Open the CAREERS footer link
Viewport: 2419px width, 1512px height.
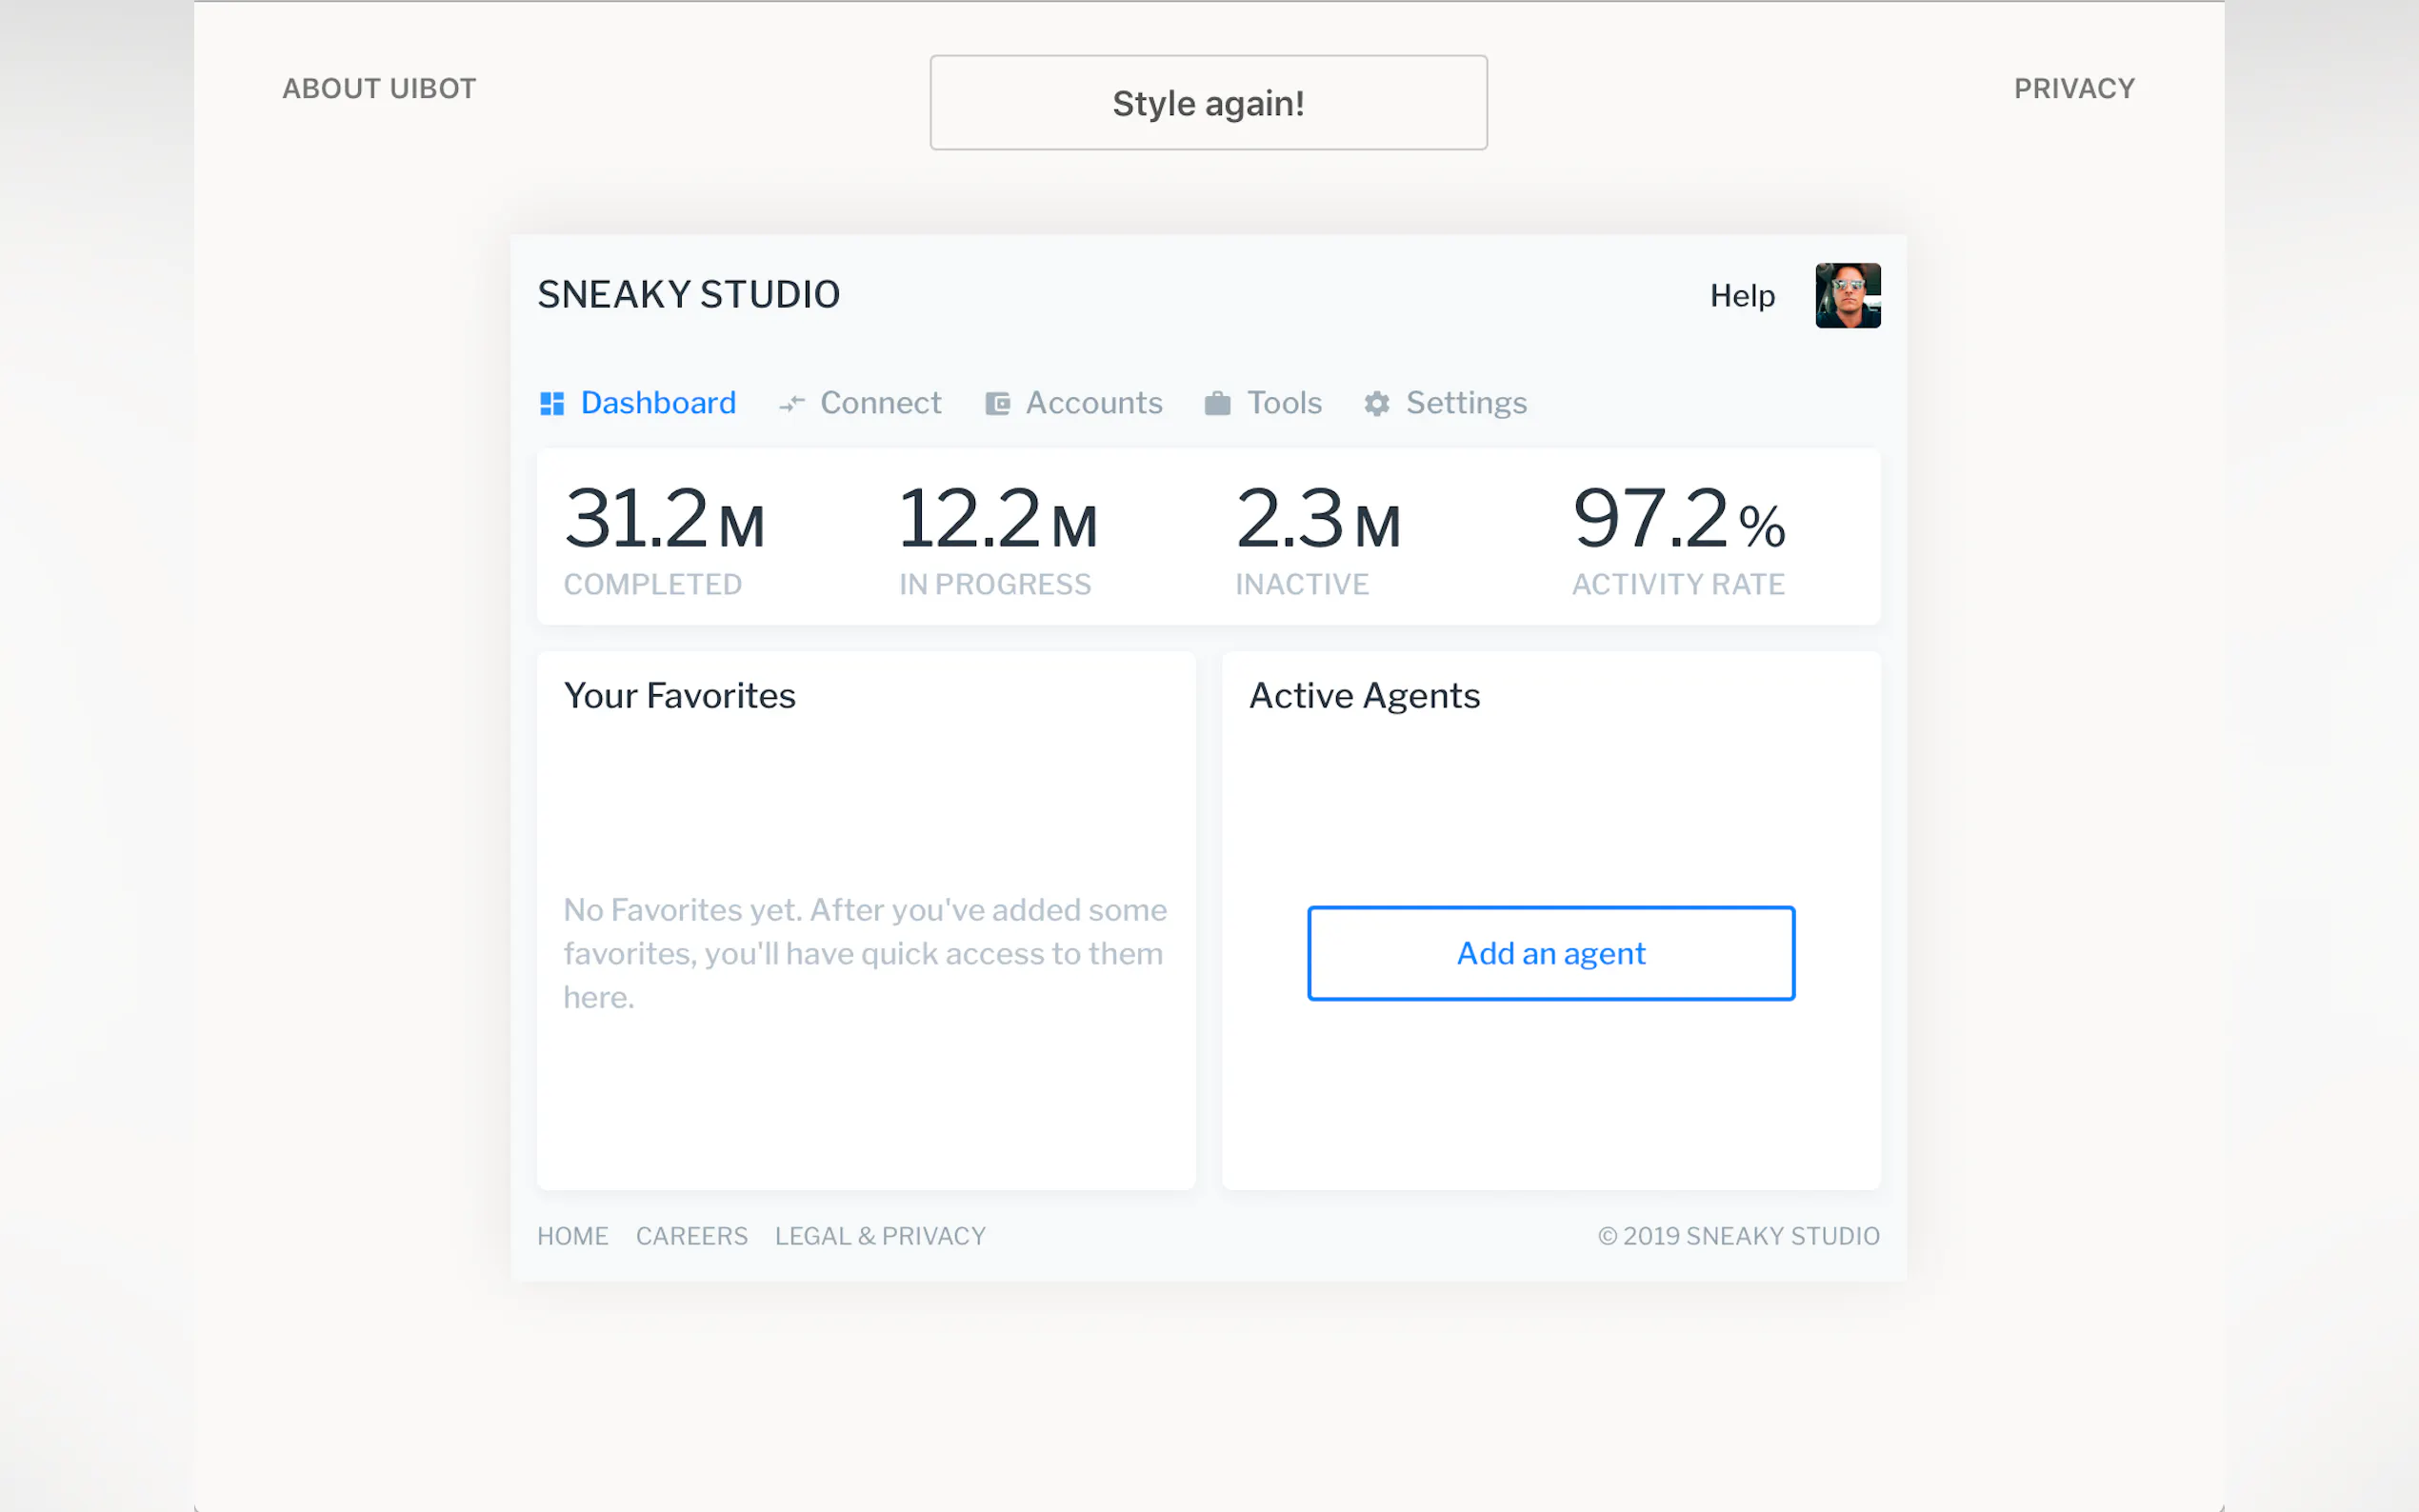[x=691, y=1236]
